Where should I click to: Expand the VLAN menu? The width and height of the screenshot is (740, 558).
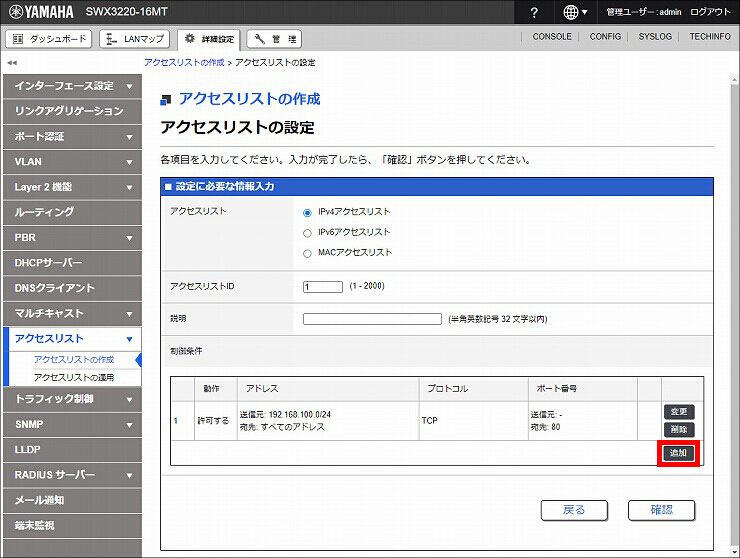tap(72, 162)
